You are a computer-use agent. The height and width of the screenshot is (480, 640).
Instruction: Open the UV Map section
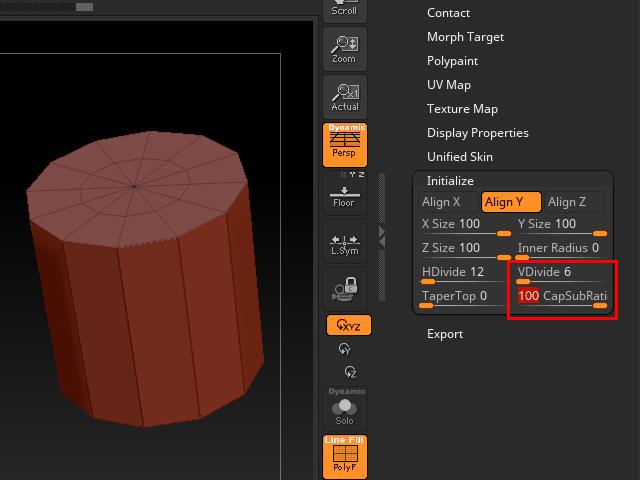(x=448, y=85)
